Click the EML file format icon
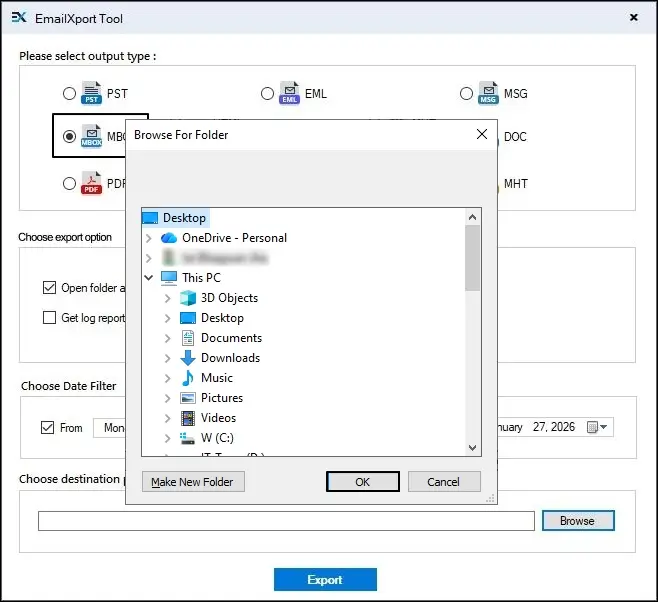The image size is (658, 602). click(289, 93)
